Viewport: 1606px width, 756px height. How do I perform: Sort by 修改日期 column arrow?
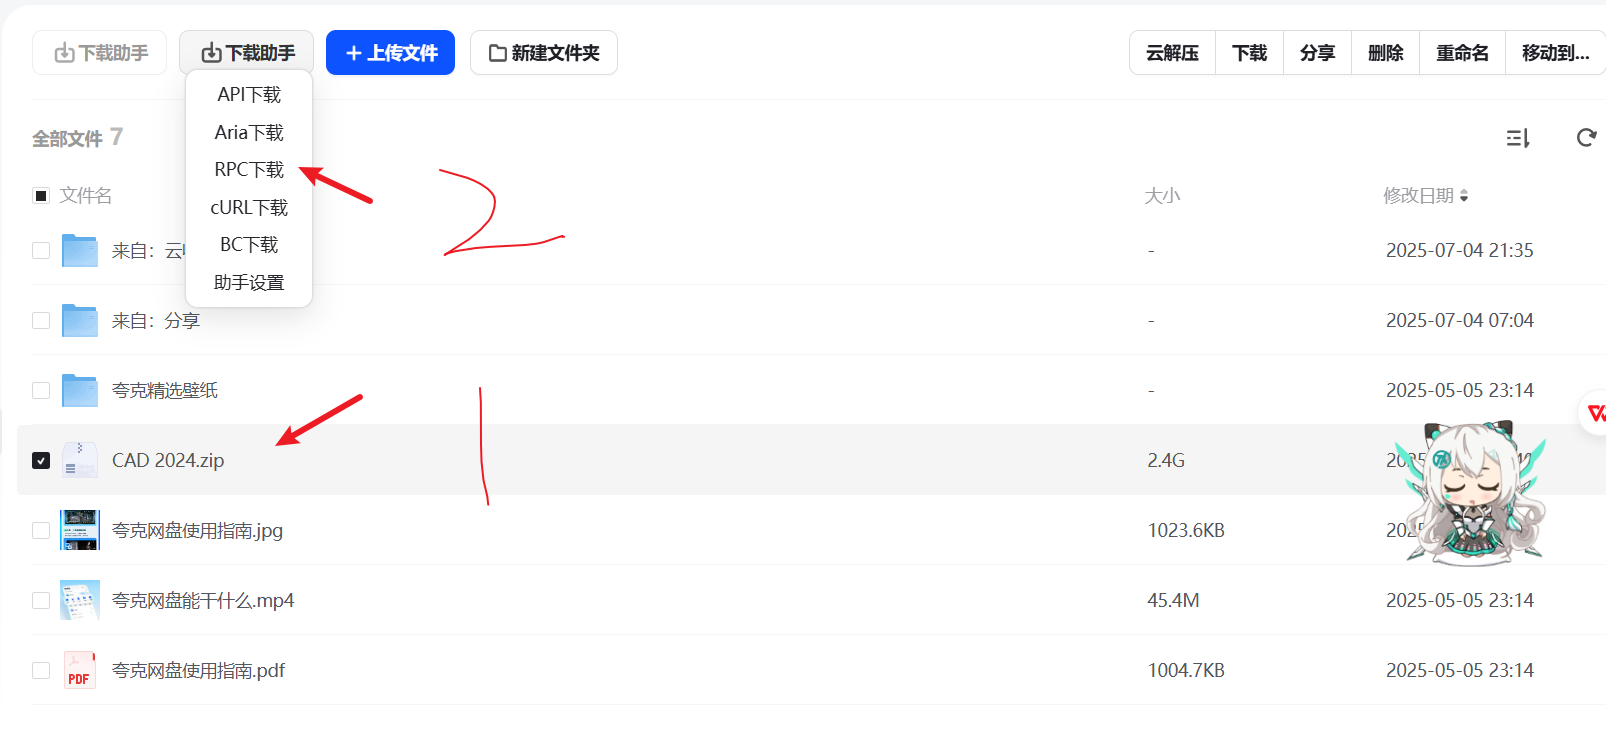(x=1464, y=196)
